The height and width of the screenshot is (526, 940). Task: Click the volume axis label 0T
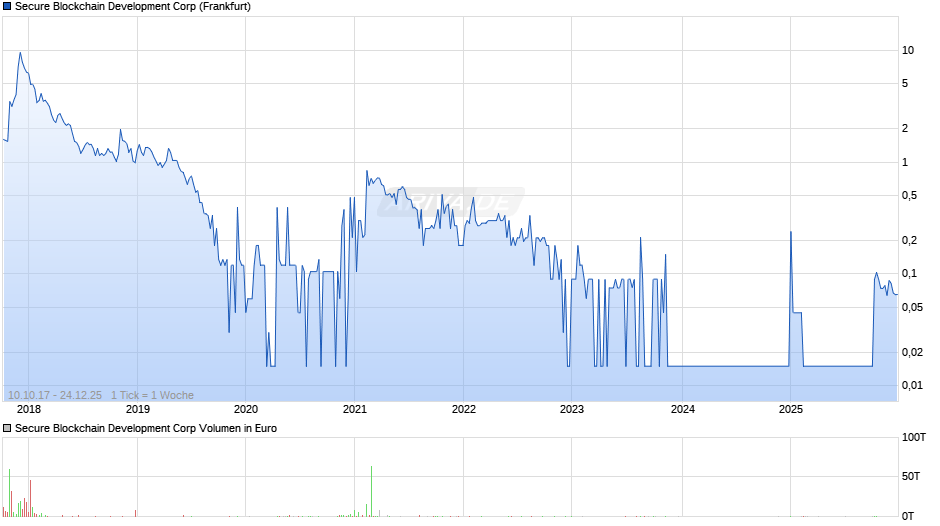908,516
